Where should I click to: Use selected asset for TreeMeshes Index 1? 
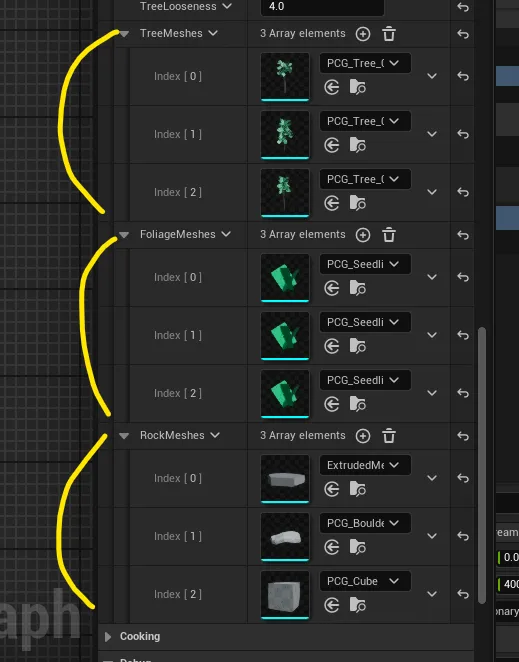(x=332, y=145)
